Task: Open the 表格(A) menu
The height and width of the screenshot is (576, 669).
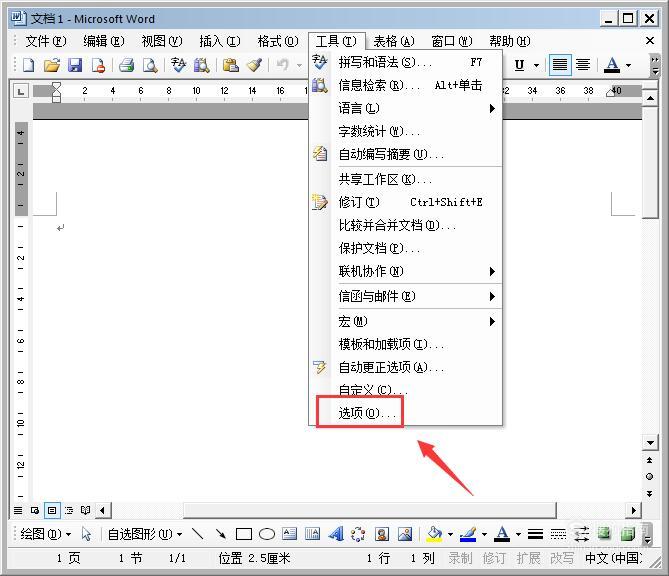Action: [394, 41]
